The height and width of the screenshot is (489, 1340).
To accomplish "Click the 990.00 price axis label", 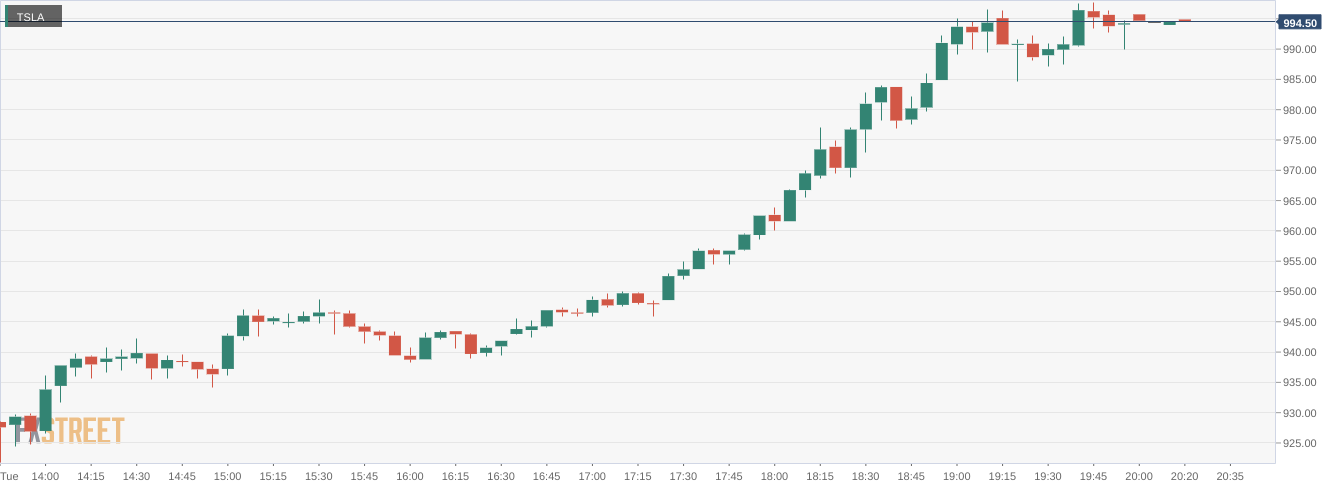I will click(1299, 49).
